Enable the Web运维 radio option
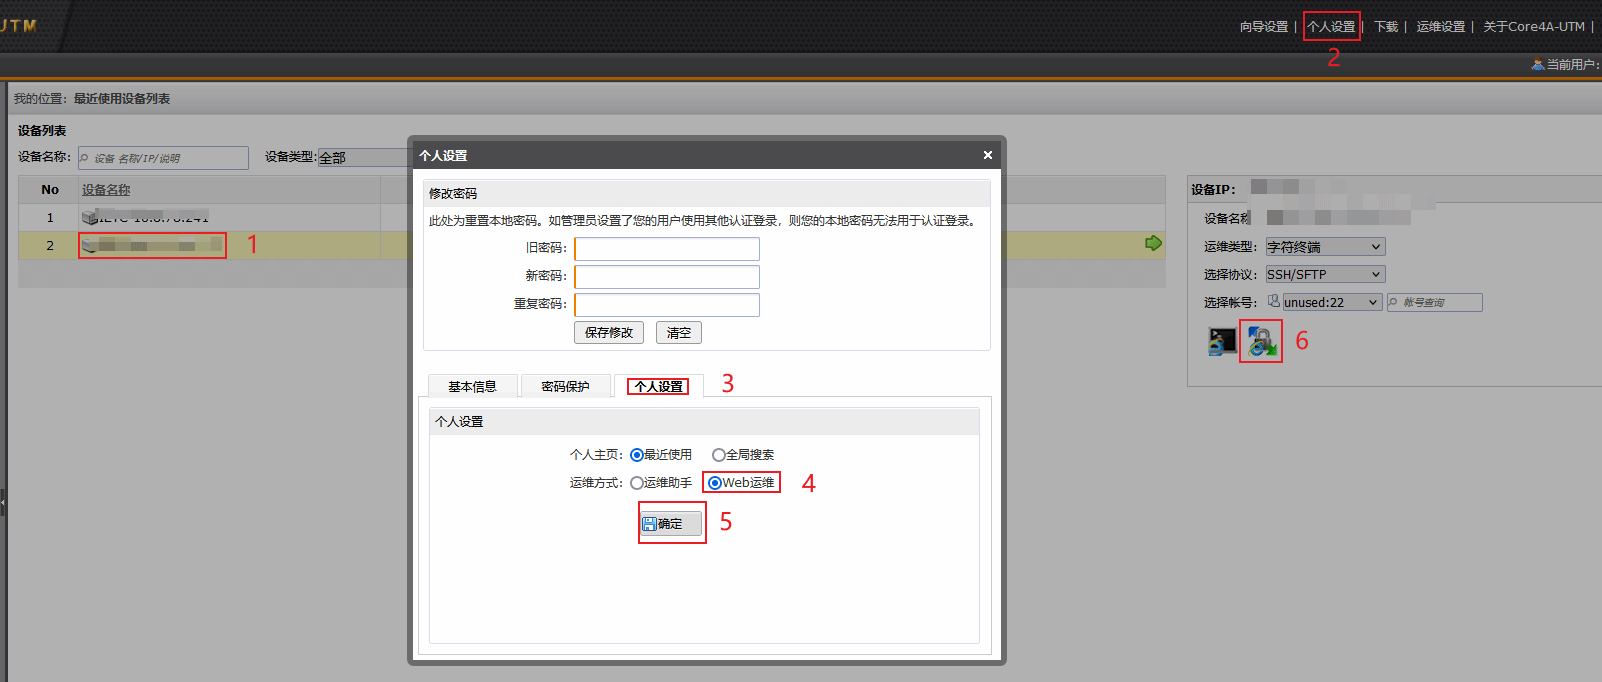The height and width of the screenshot is (682, 1602). click(714, 483)
